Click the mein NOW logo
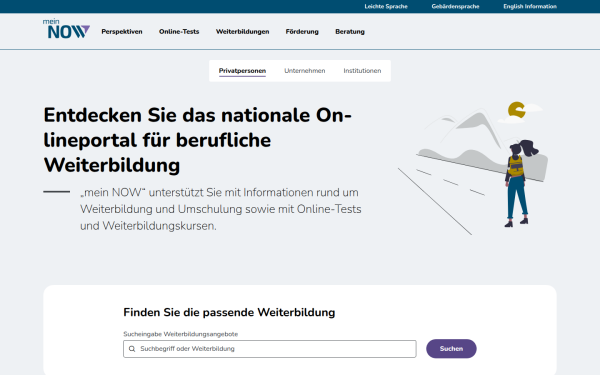The width and height of the screenshot is (600, 375). coord(66,29)
